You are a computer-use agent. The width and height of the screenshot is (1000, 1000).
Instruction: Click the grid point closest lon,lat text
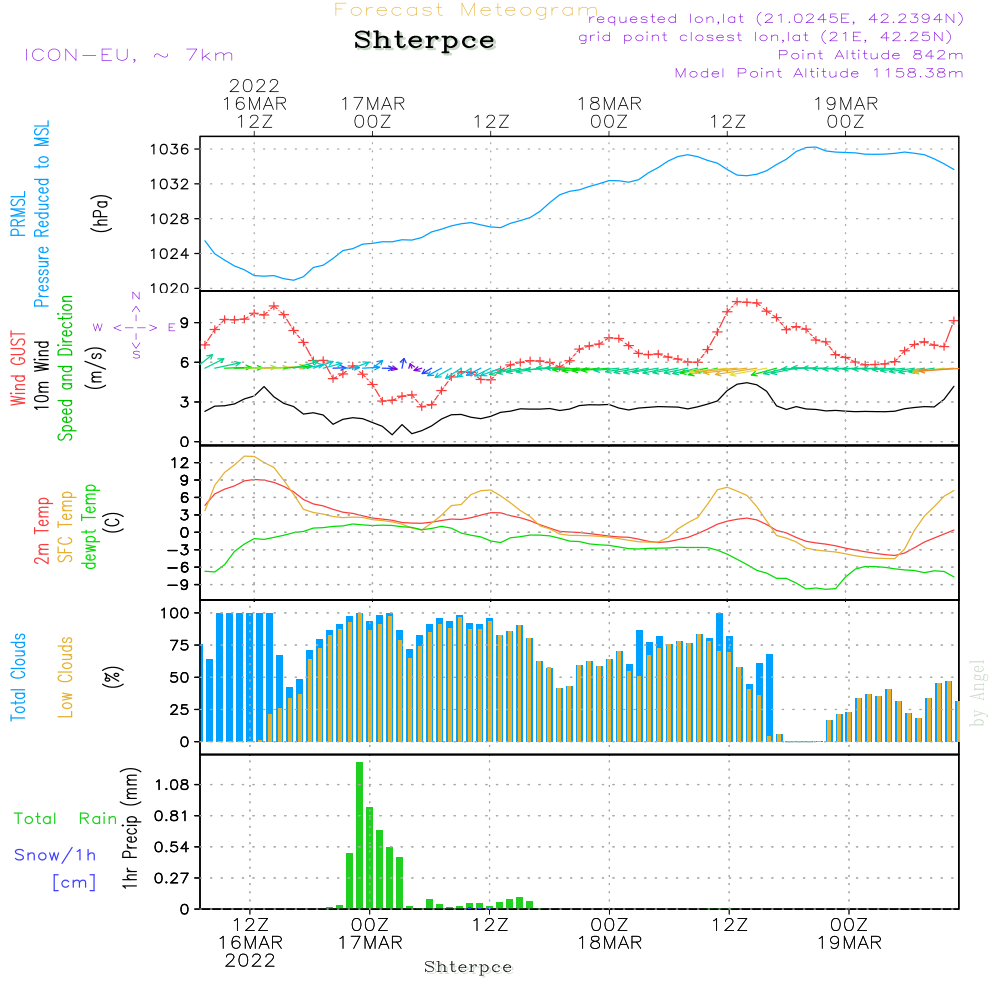coord(765,37)
